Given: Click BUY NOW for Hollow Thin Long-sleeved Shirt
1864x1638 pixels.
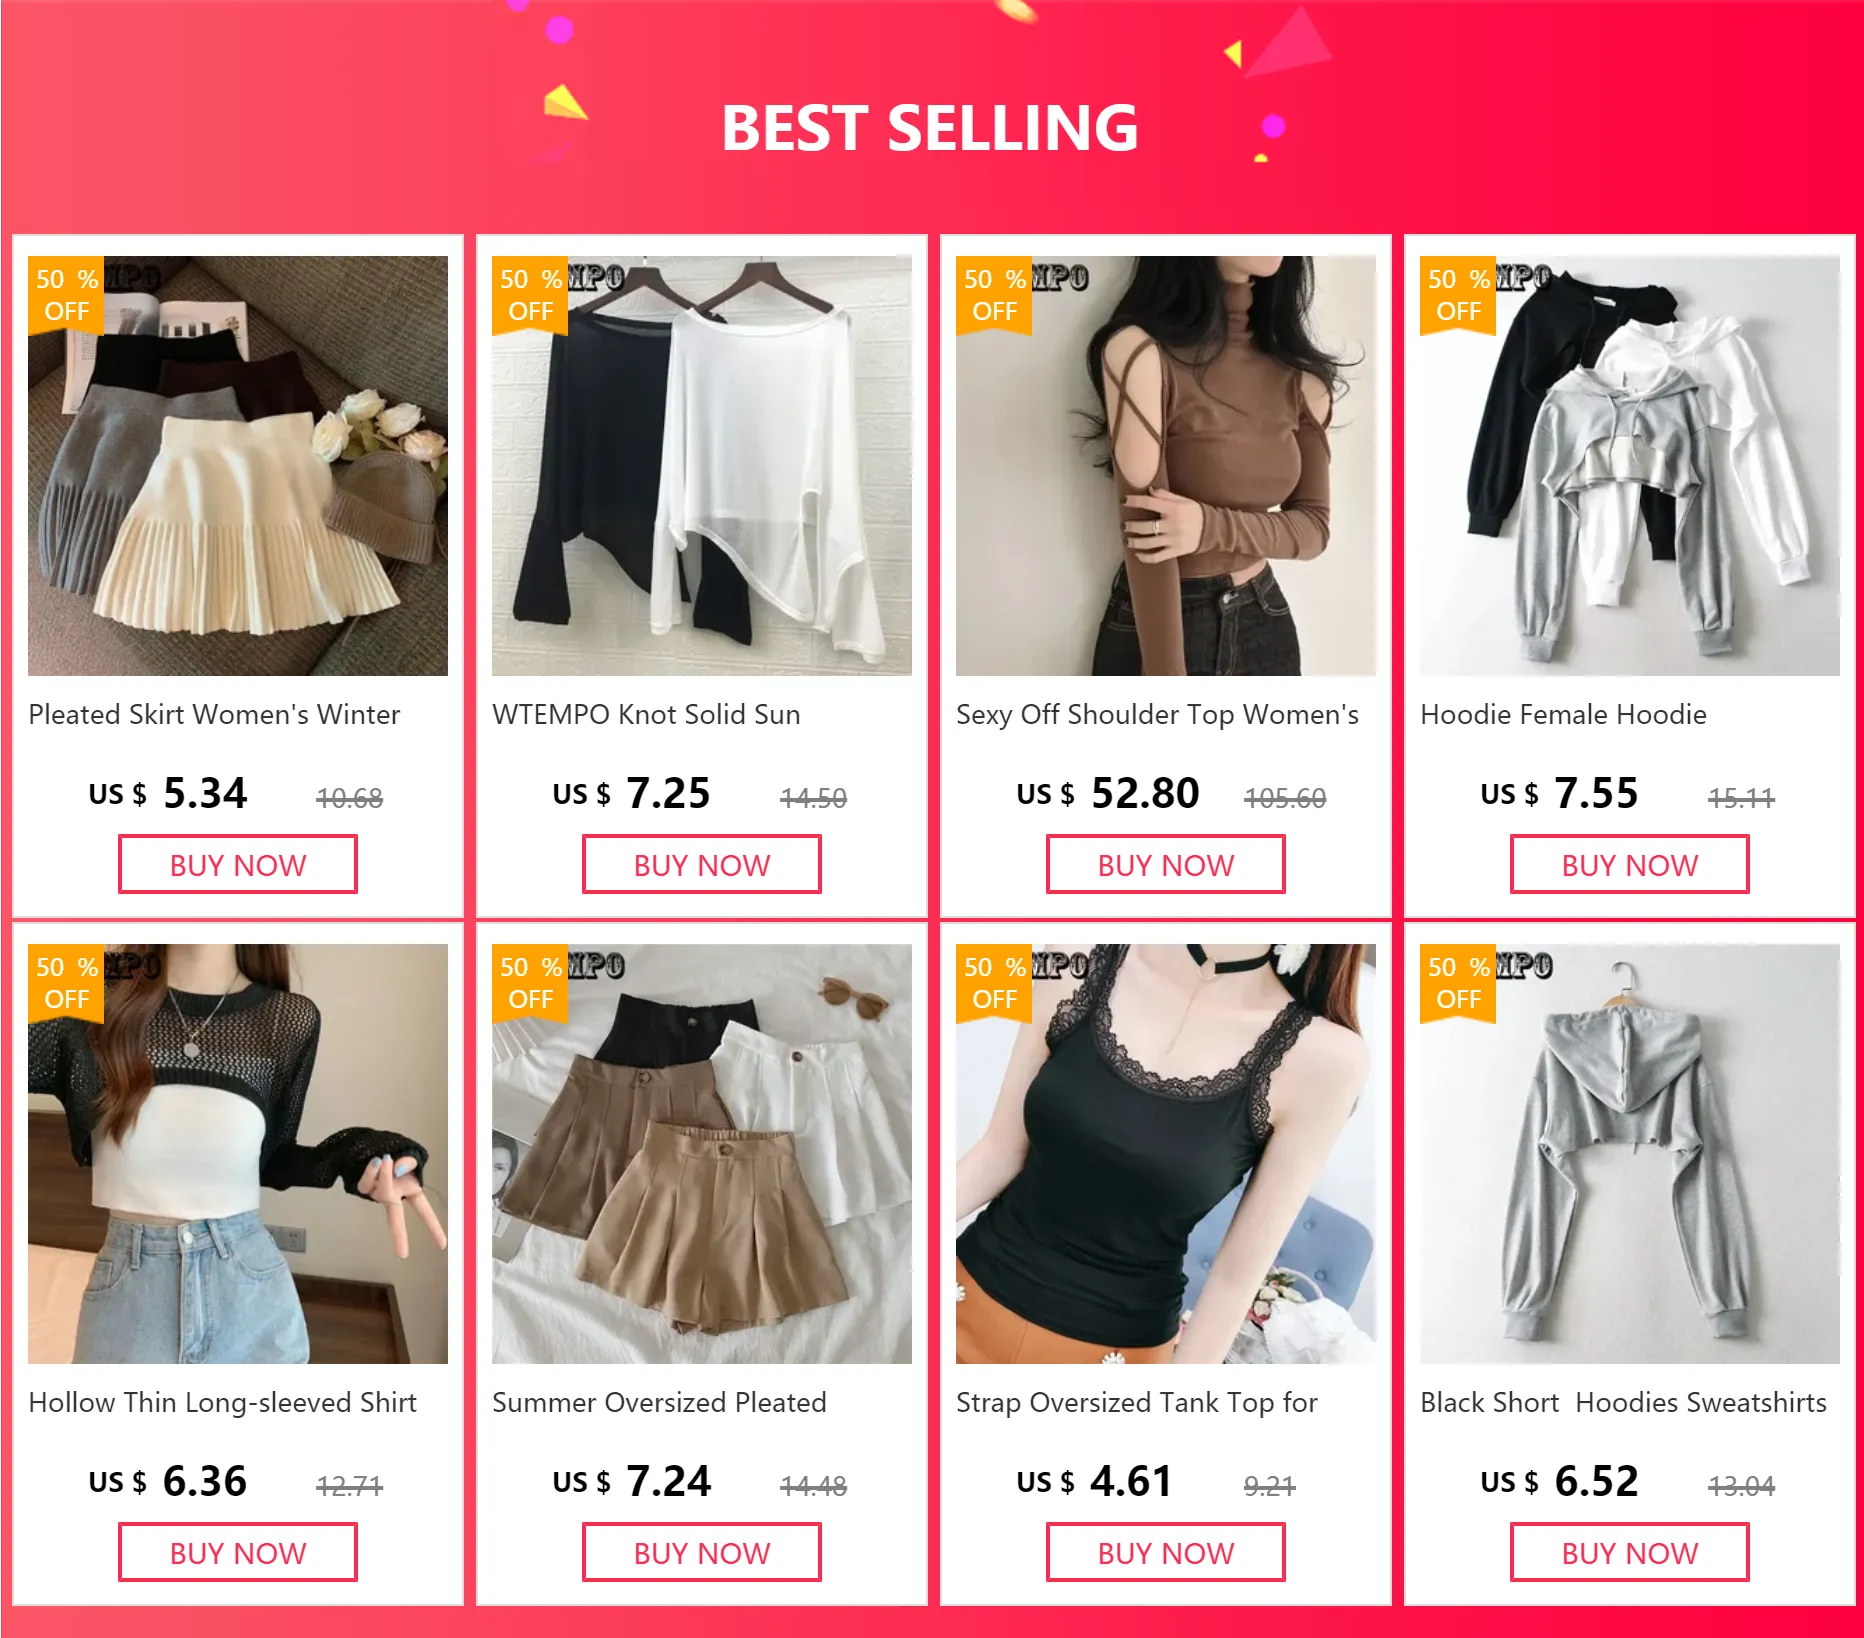Looking at the screenshot, I should tap(238, 1553).
